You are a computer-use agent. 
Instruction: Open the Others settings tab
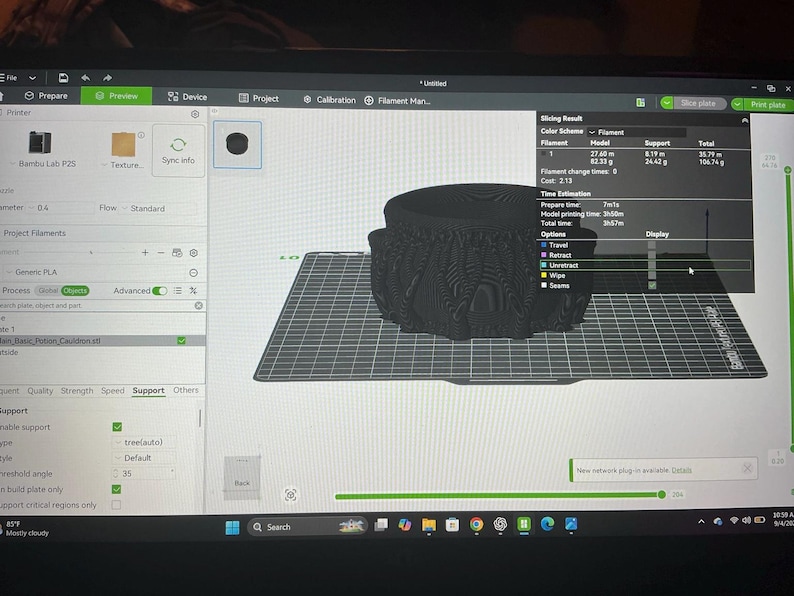tap(186, 390)
